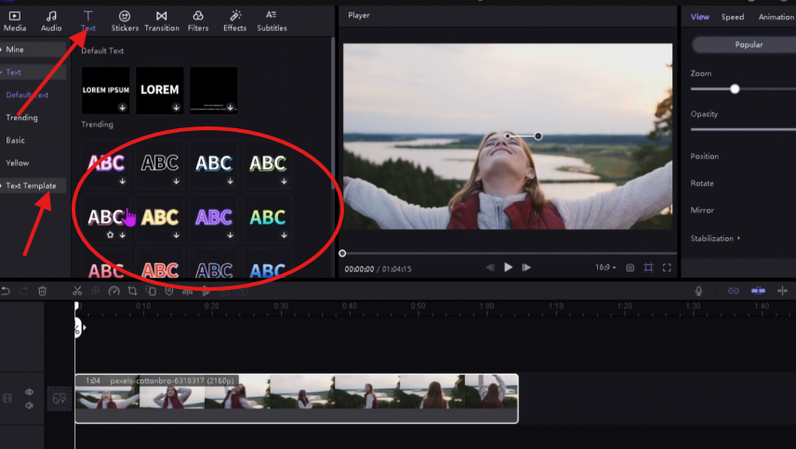Click the Opacity slider track
The width and height of the screenshot is (796, 449).
(743, 130)
